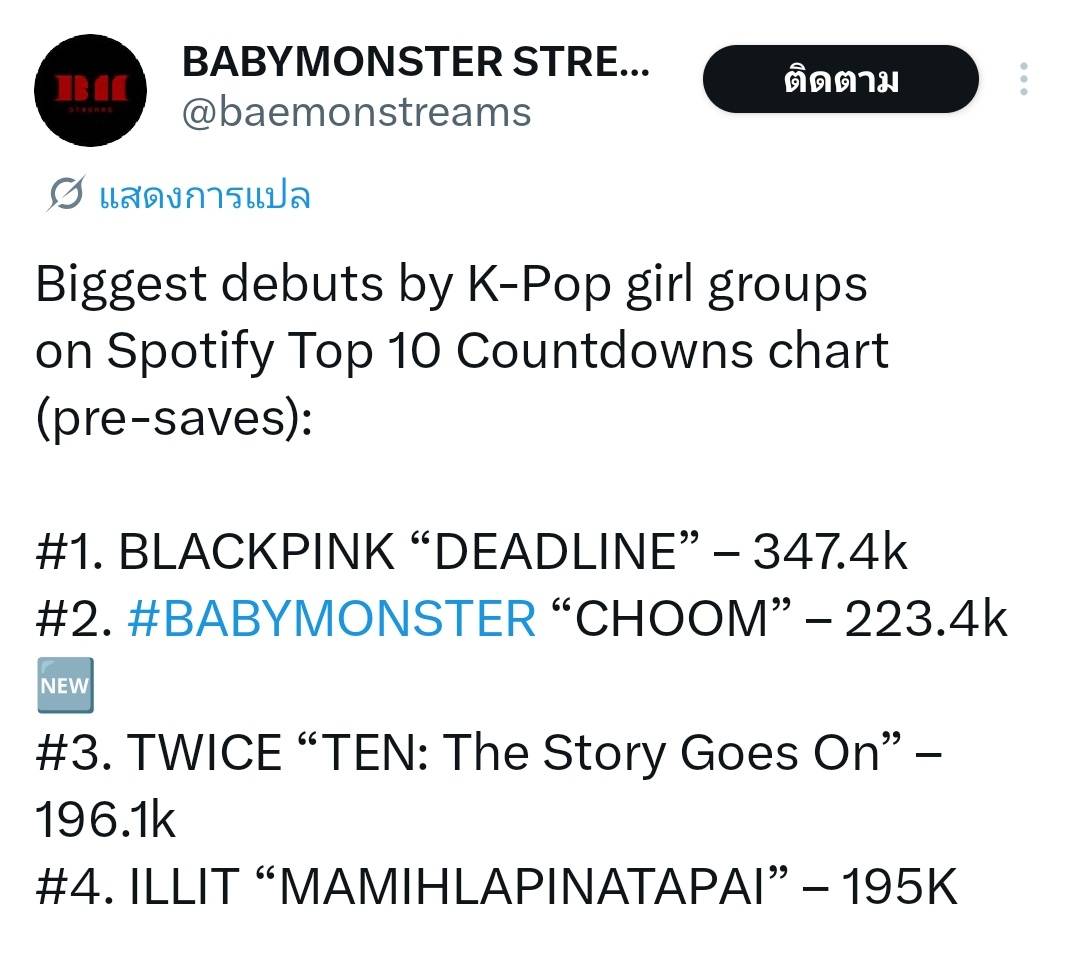Click the BABYMONSTER STRE... display name
This screenshot has height=969, width=1080.
[x=415, y=64]
